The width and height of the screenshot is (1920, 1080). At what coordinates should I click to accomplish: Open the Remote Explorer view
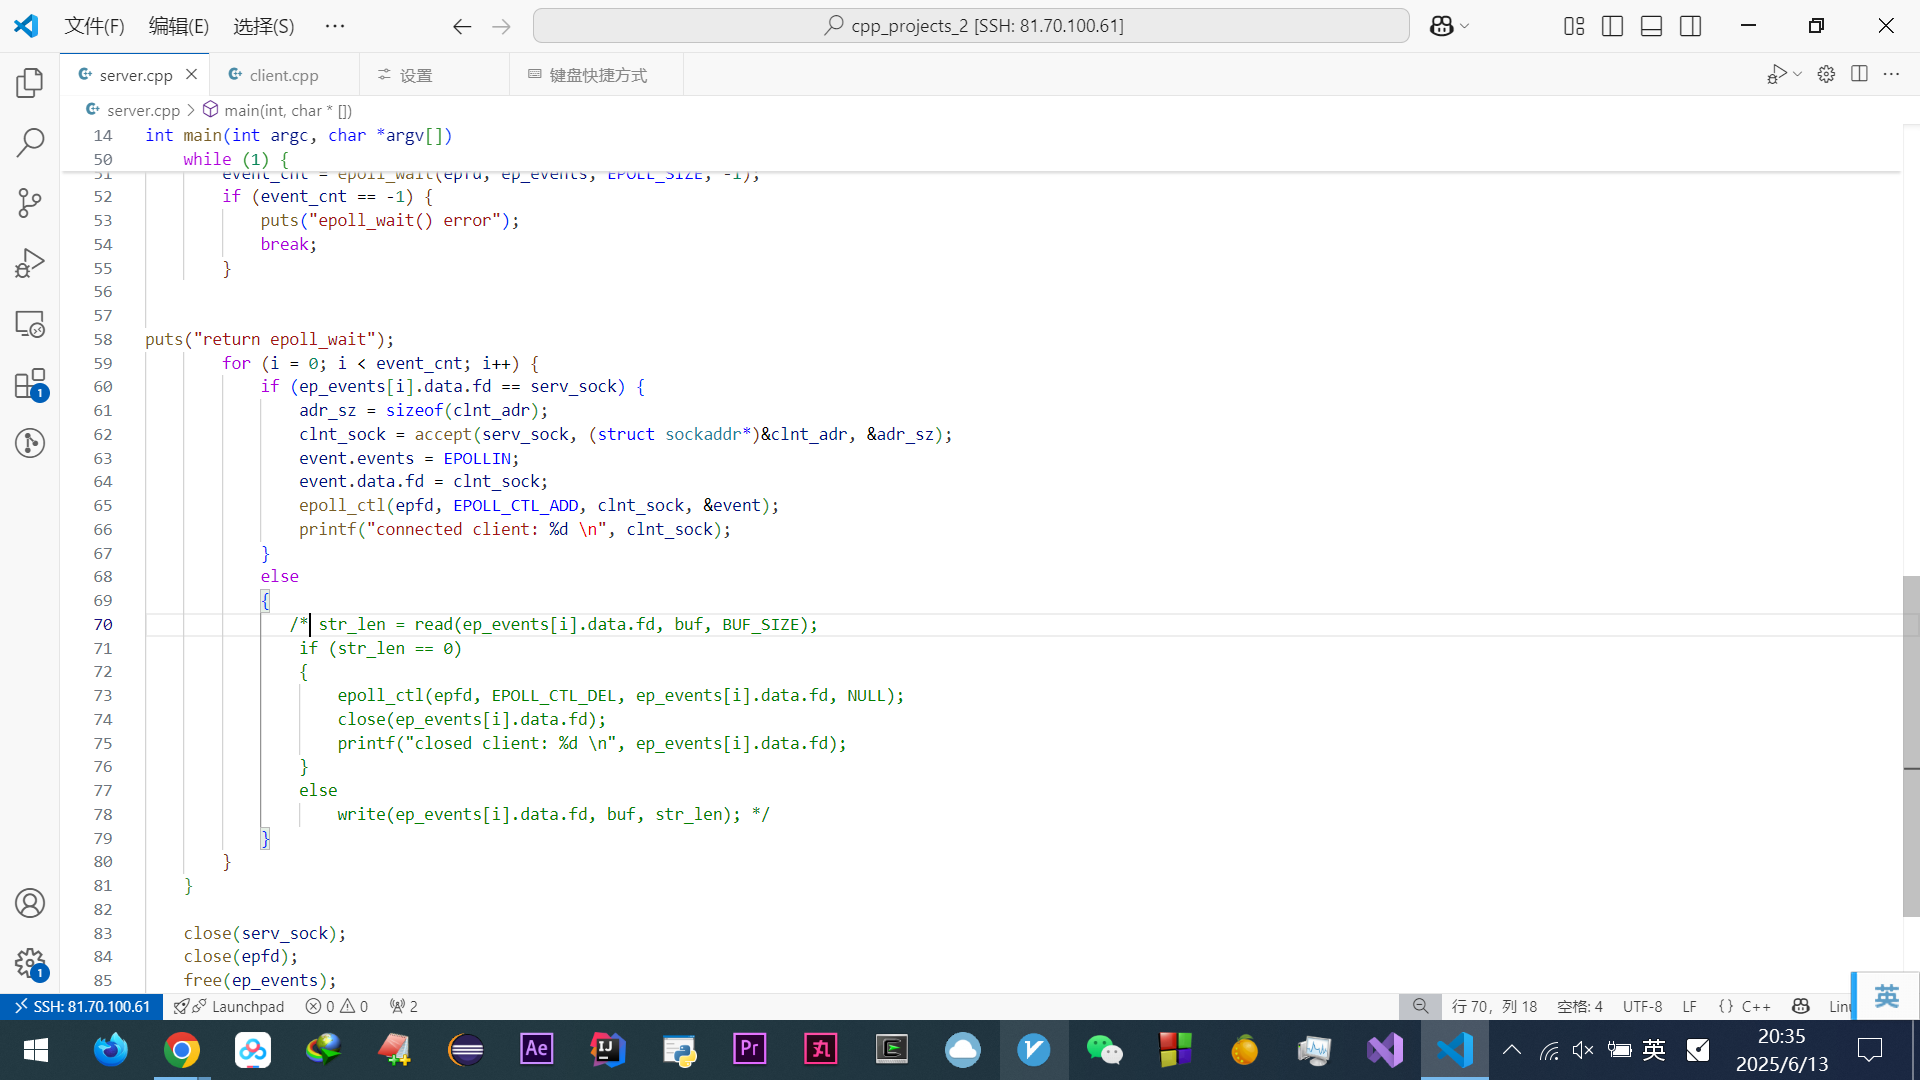click(30, 324)
